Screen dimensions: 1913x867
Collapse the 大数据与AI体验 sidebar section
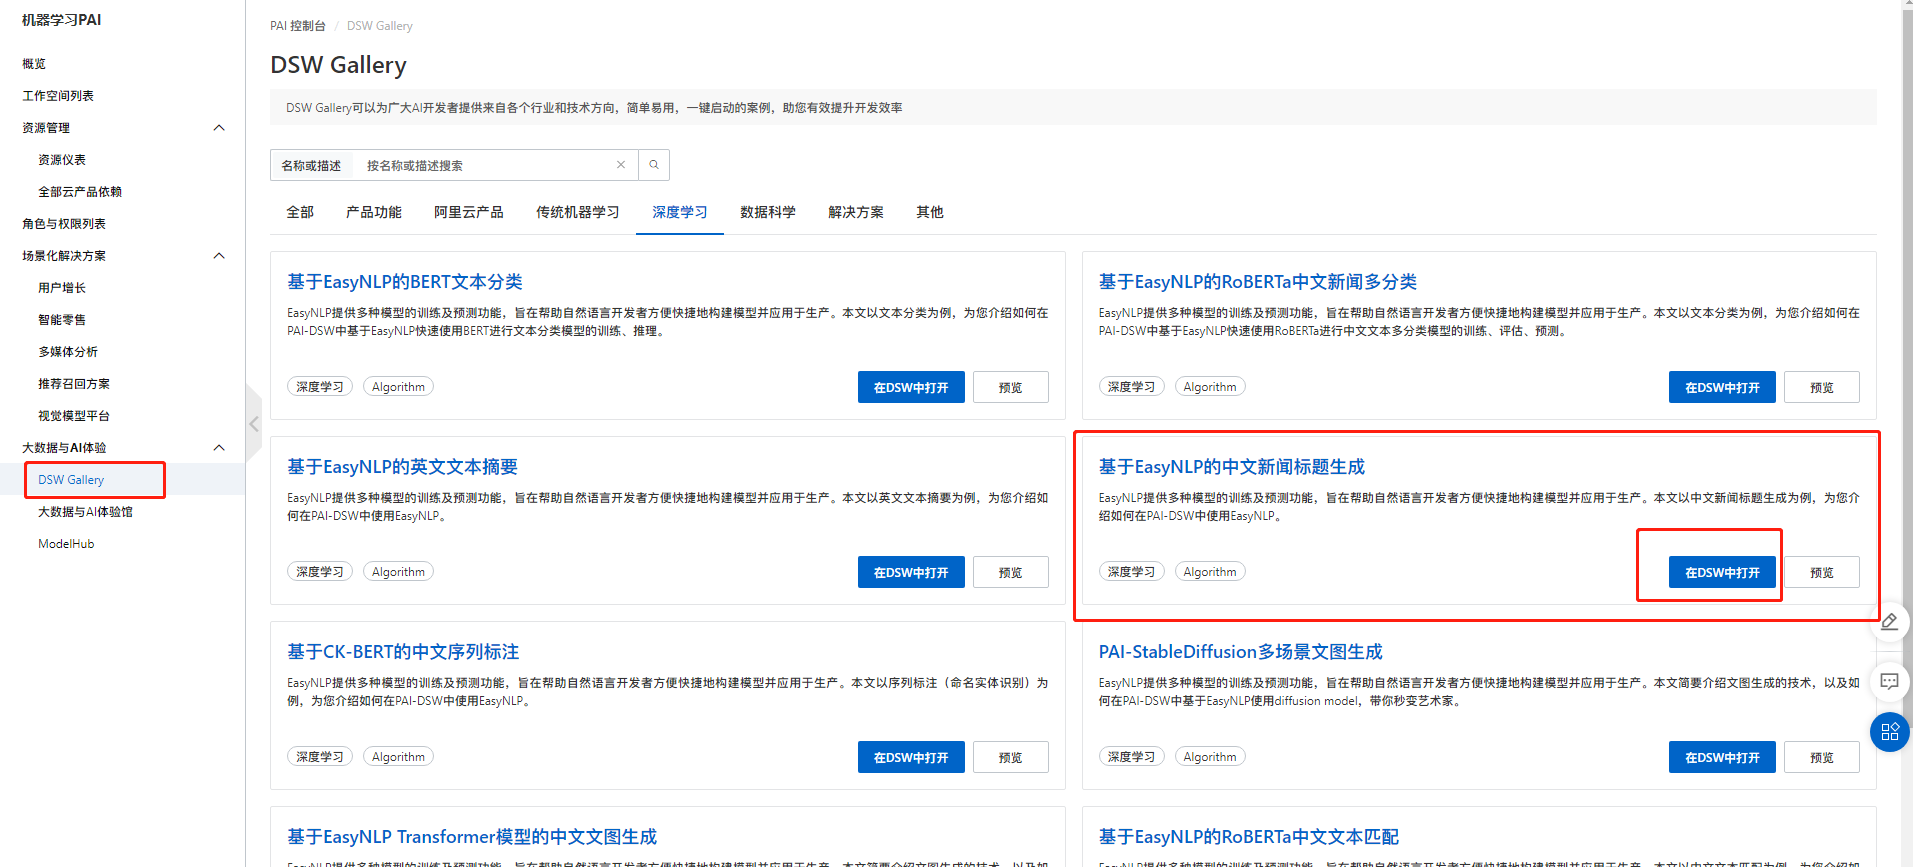point(219,448)
